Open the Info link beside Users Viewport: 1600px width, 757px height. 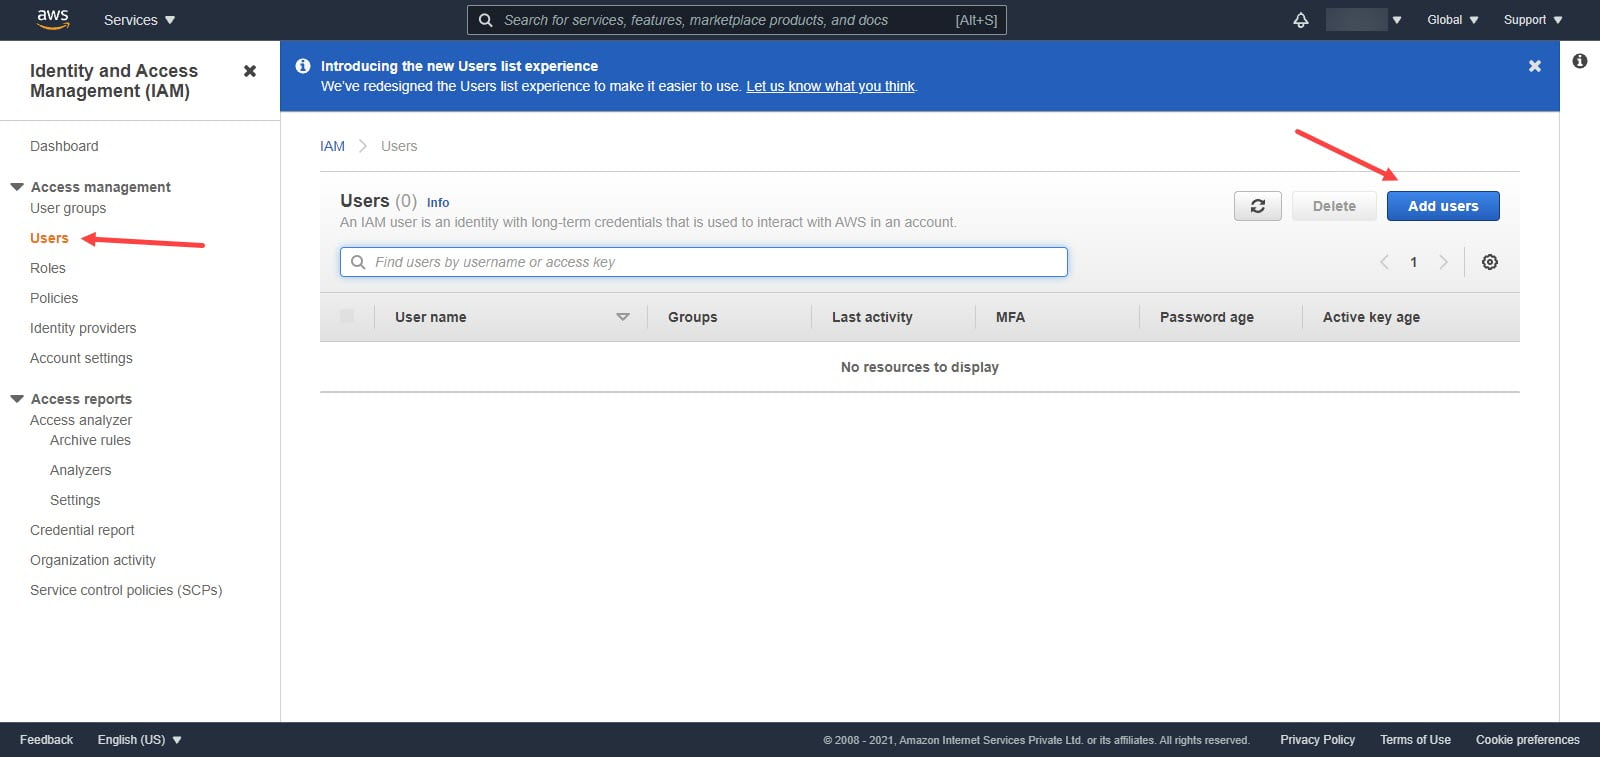[x=438, y=202]
